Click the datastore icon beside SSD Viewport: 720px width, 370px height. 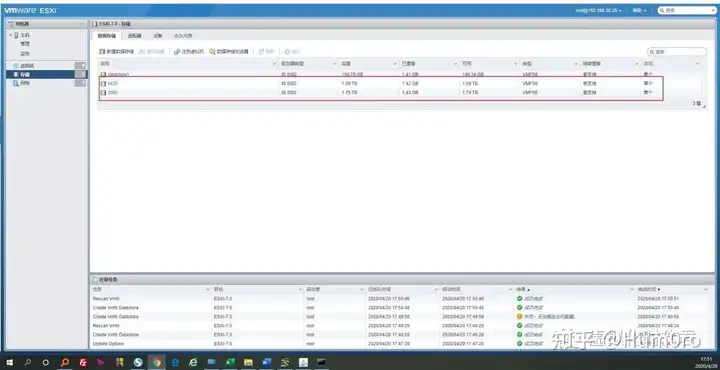coord(103,93)
